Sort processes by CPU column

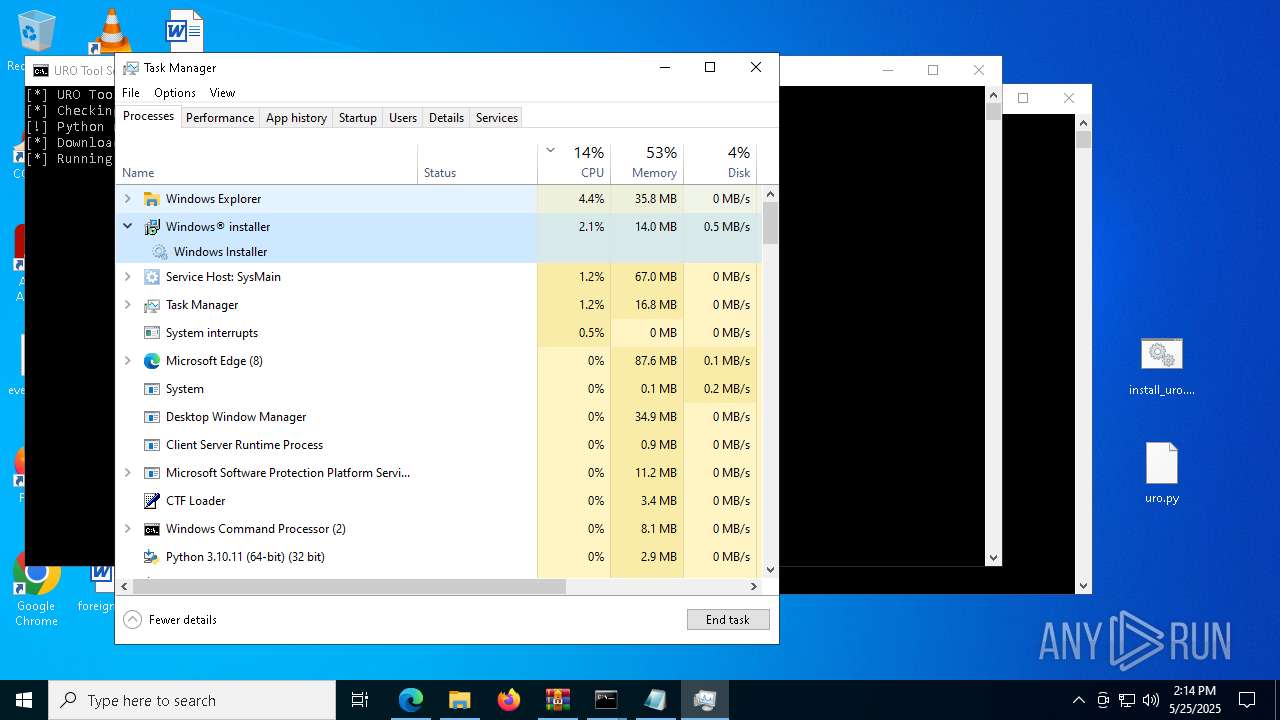coord(574,163)
